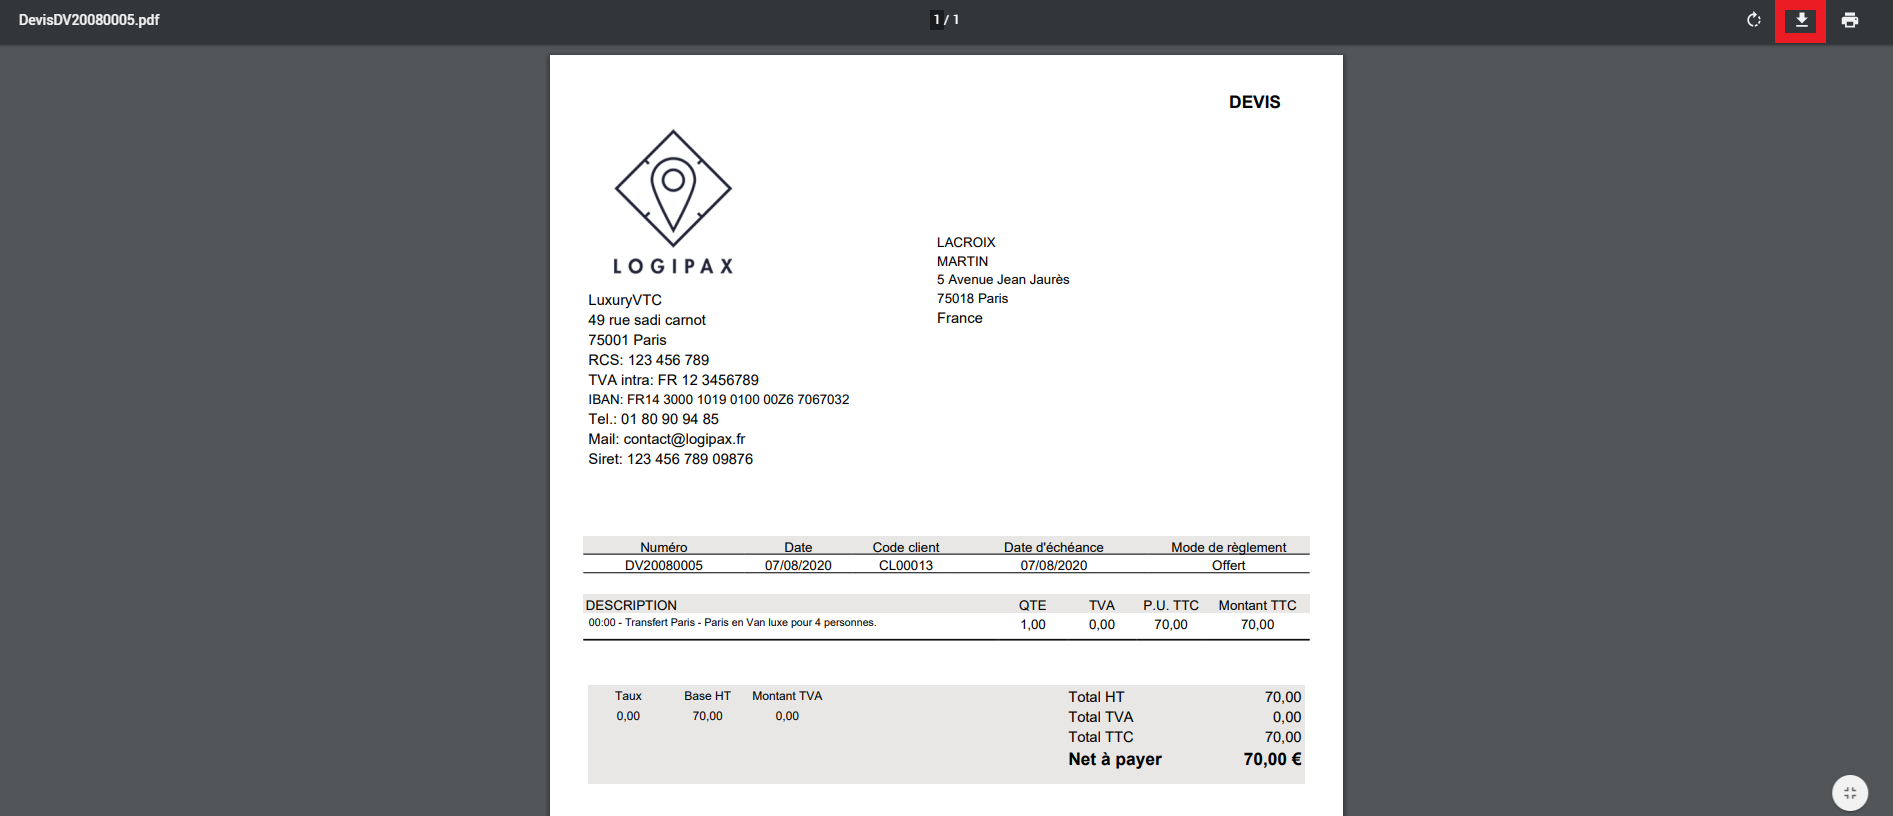This screenshot has width=1893, height=816.
Task: Click the rotate clockwise icon
Action: coord(1753,20)
